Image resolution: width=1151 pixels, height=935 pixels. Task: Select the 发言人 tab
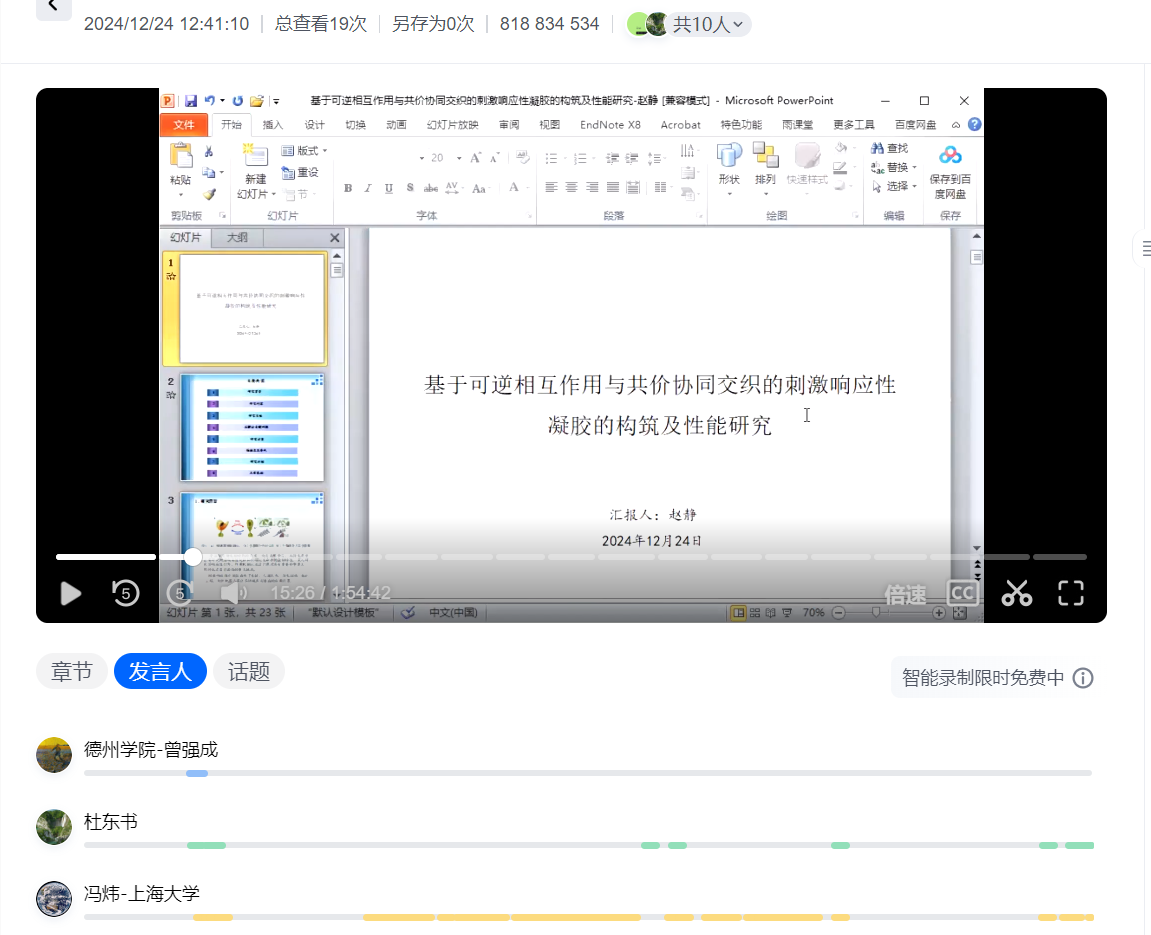click(x=160, y=672)
